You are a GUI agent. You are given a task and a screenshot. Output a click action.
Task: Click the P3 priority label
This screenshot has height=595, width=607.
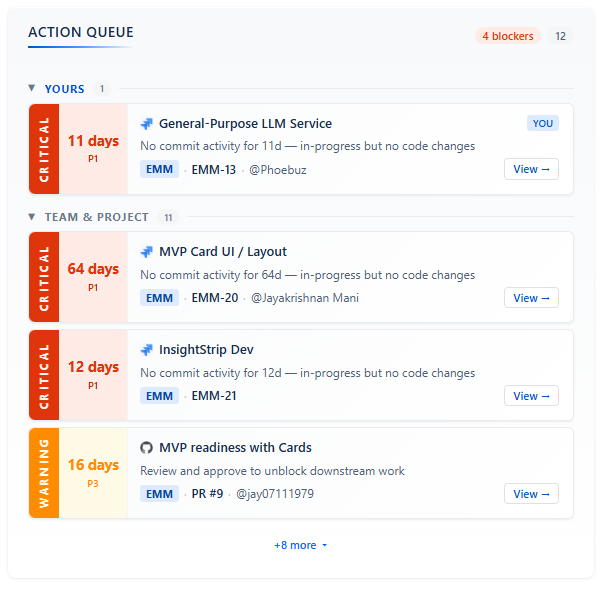point(93,484)
